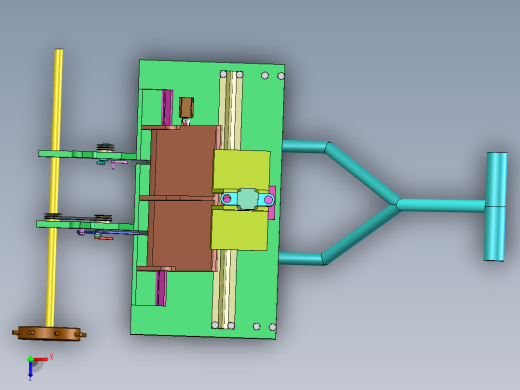Click the blue Z axis arrow of the triad
This screenshot has width=520, height=390.
pos(30,369)
